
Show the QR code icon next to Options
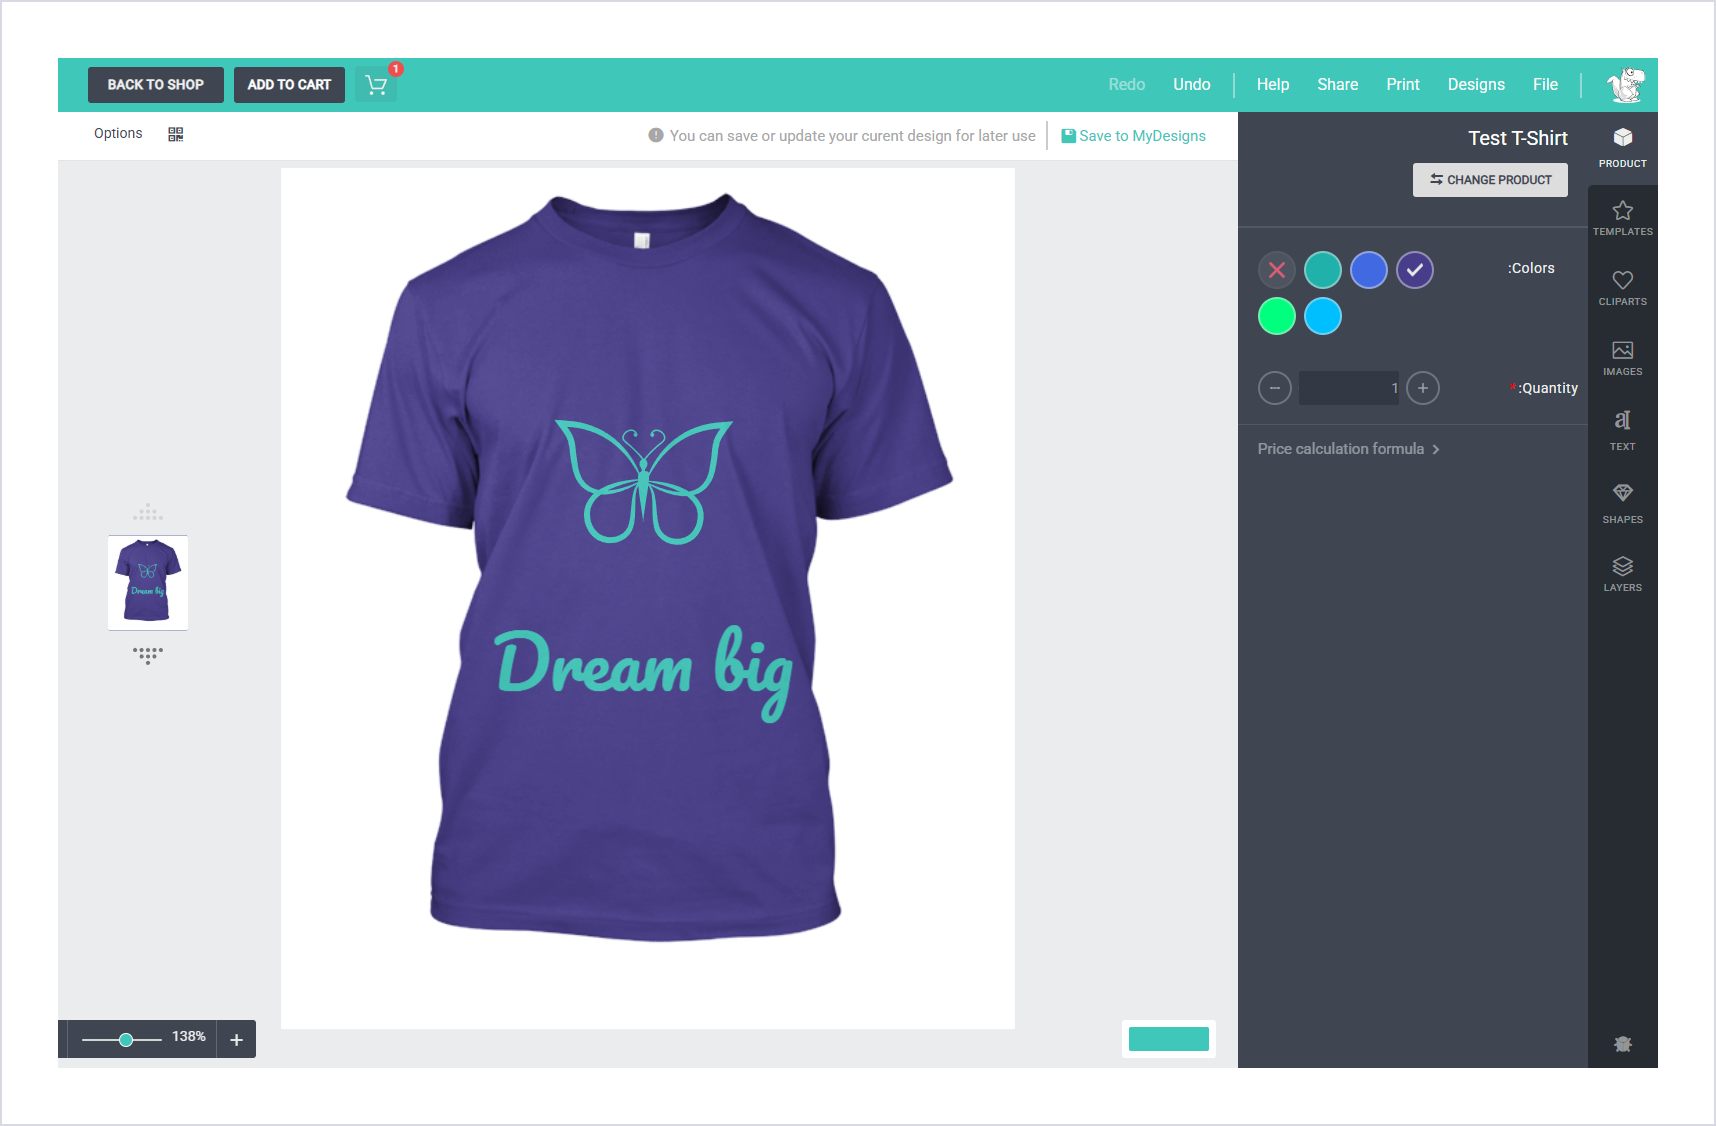176,134
